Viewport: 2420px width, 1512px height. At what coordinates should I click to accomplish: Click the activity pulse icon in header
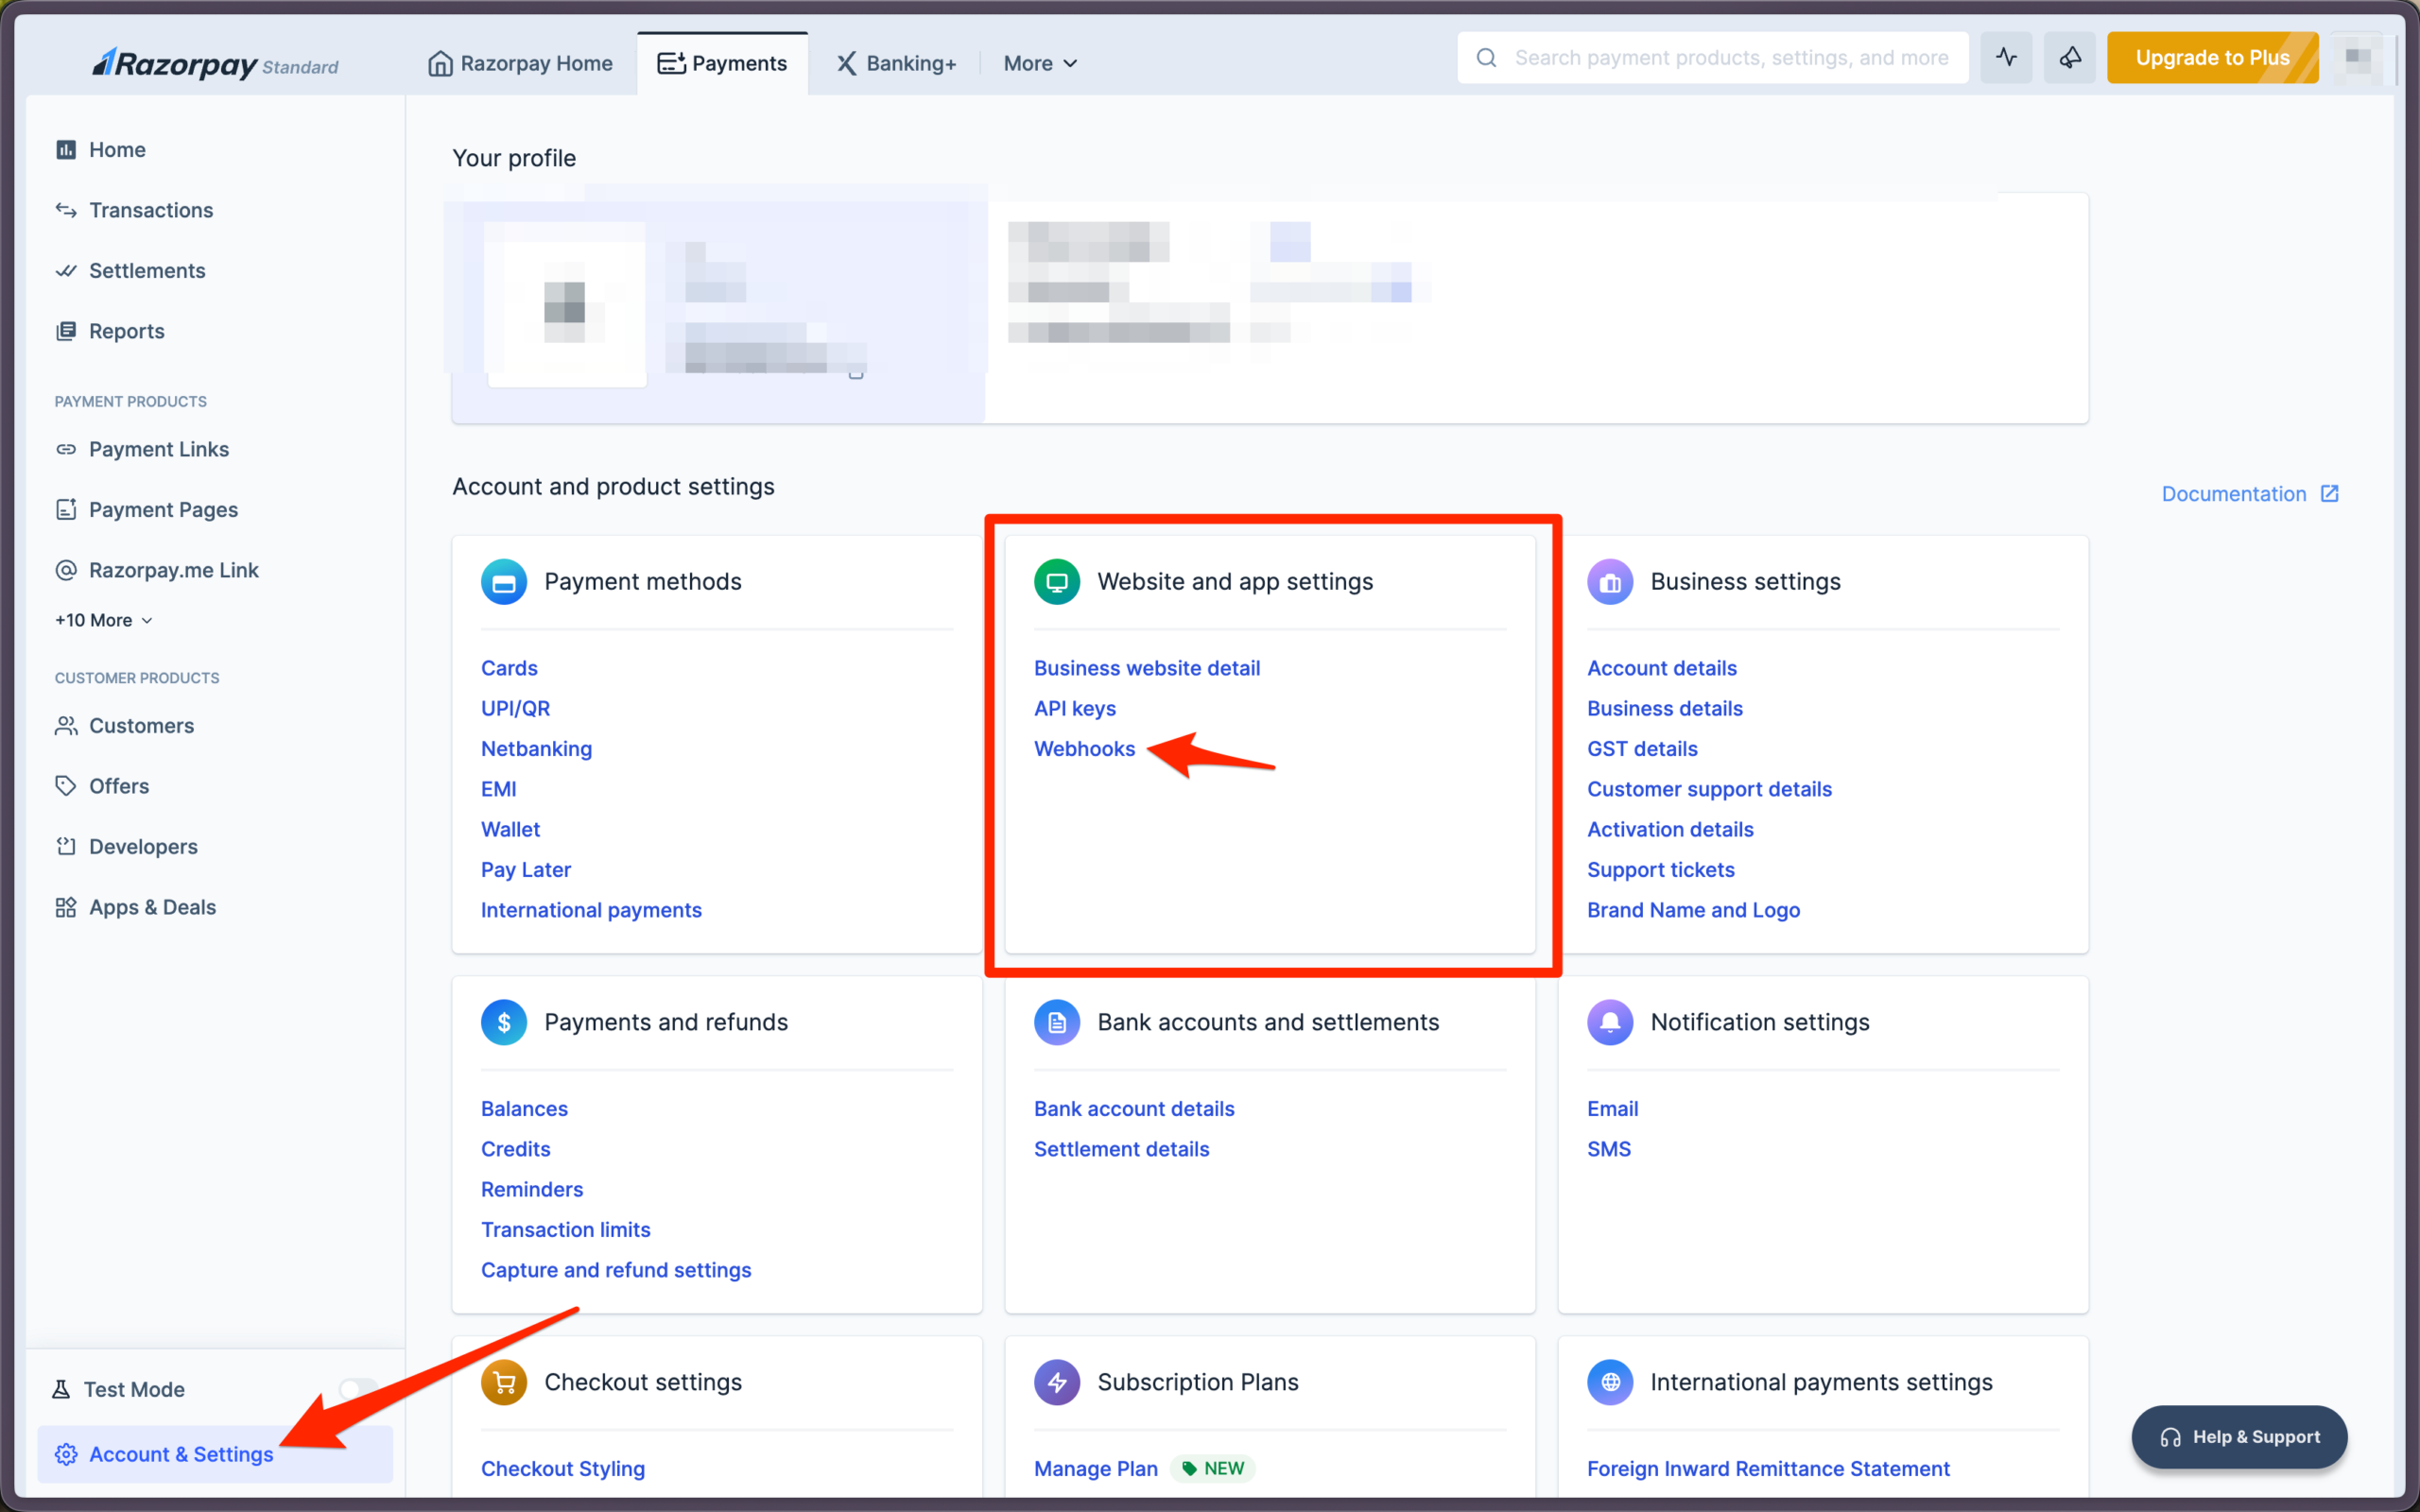point(2006,58)
